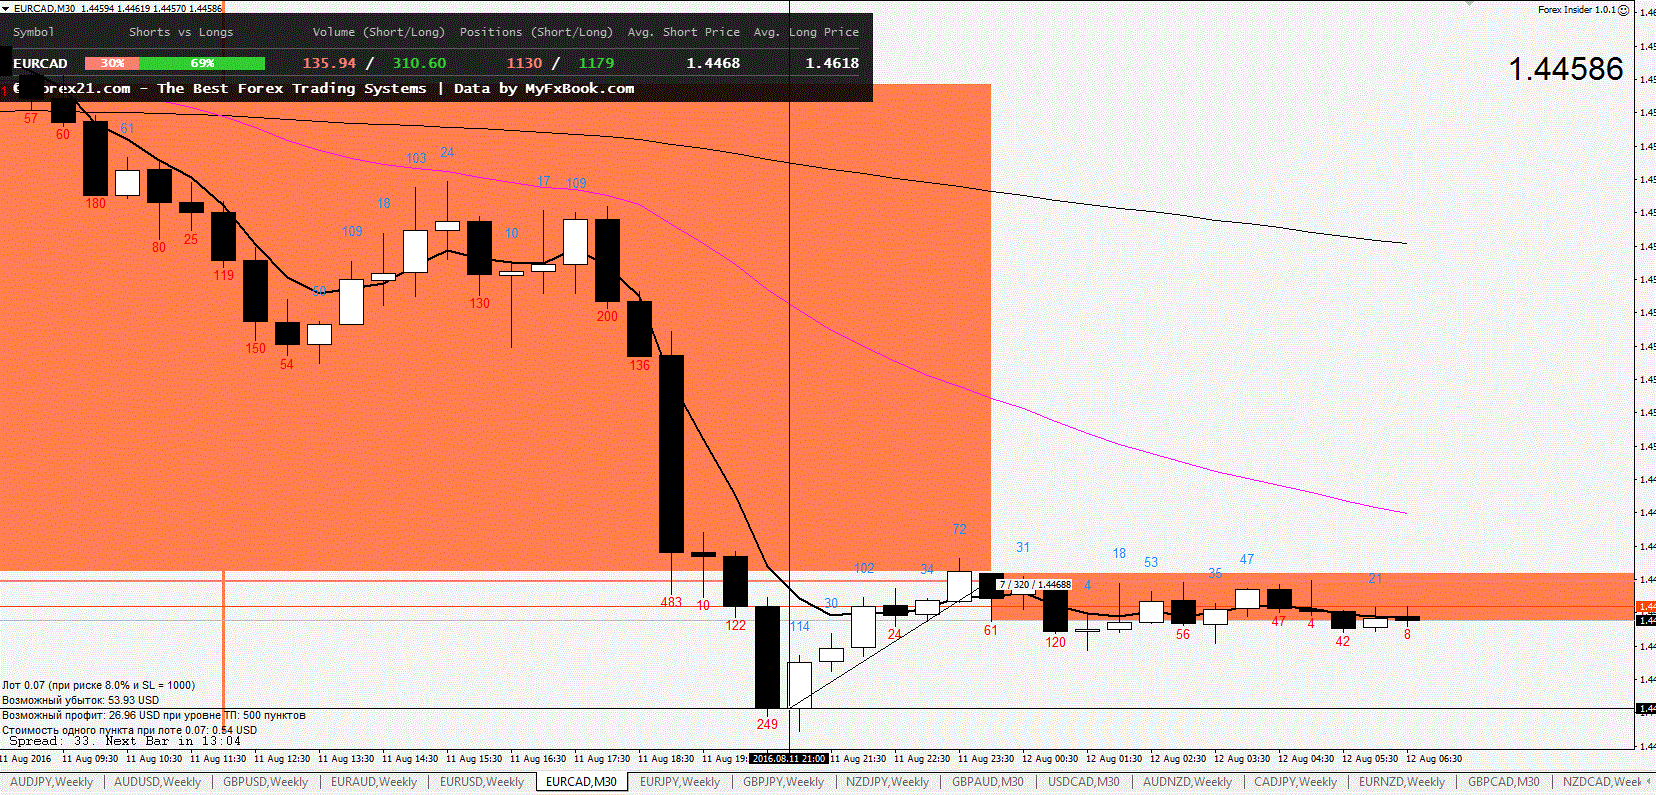
Task: Click the Forex Insider 1.0.1 label
Action: click(x=1577, y=10)
